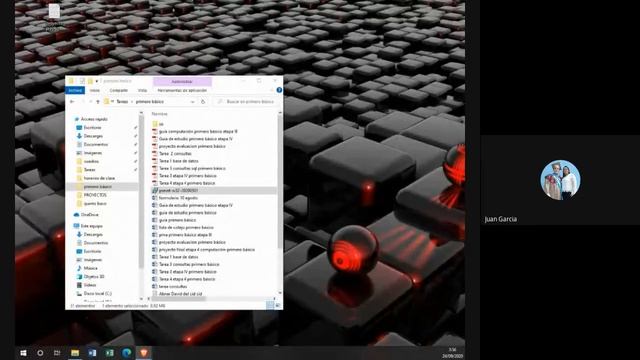Click the desktop file icon at top-left
The height and width of the screenshot is (360, 640).
(x=54, y=12)
